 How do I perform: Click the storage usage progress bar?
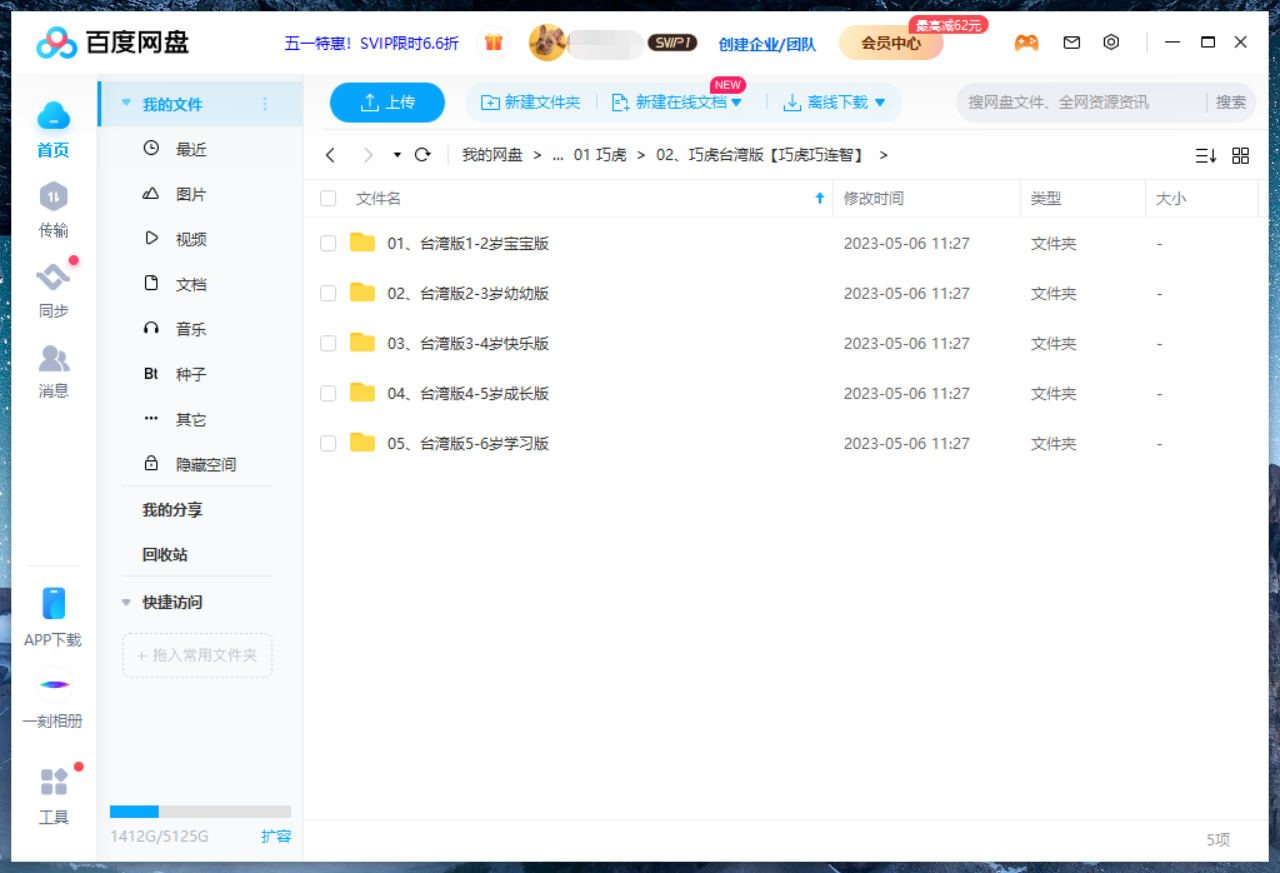(x=200, y=811)
